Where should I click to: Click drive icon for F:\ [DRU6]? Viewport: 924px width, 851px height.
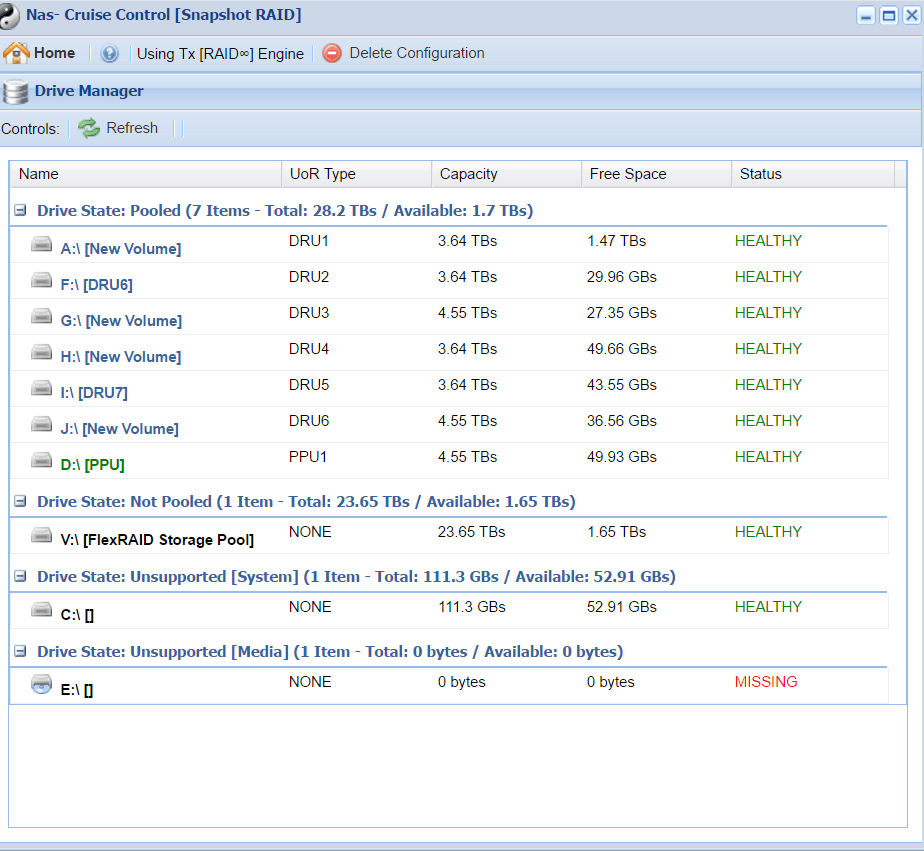click(x=41, y=279)
